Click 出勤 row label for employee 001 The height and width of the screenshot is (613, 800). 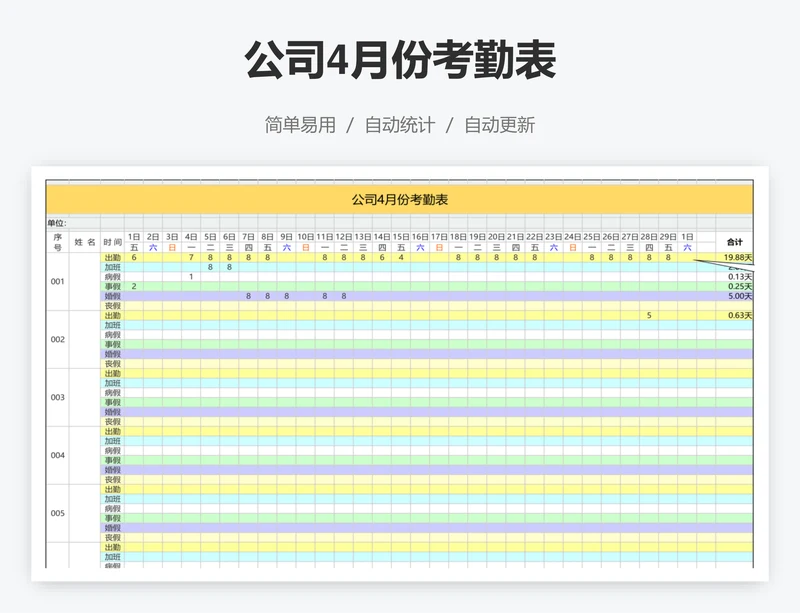[x=113, y=257]
